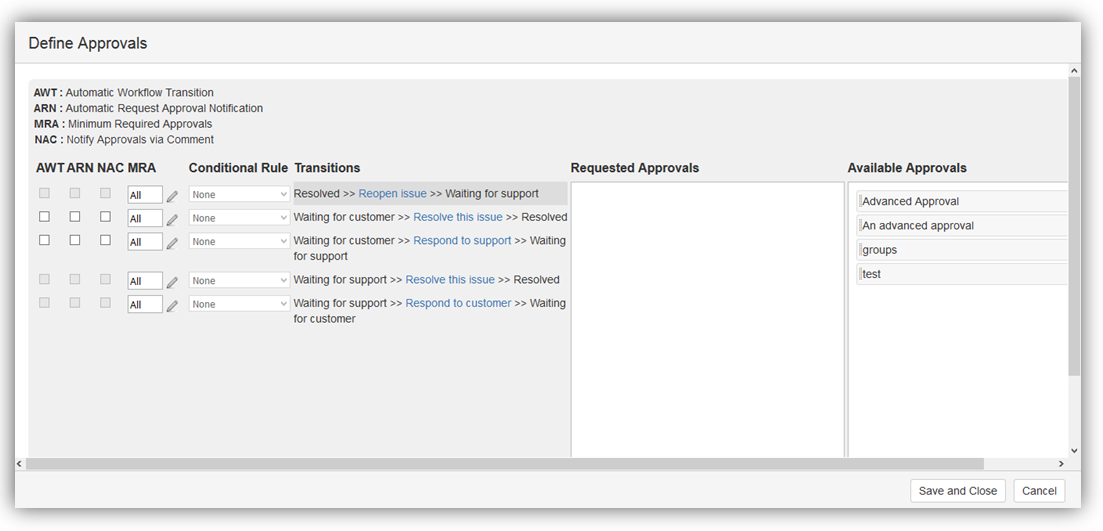
Task: Click the horizontal scrollbar right arrow
Action: pyautogui.click(x=1061, y=464)
